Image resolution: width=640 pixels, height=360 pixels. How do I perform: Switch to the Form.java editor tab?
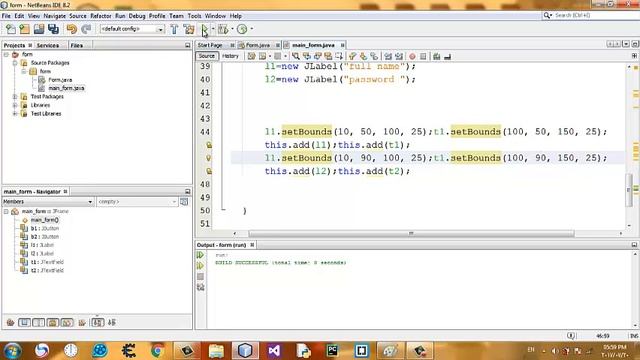(x=257, y=45)
